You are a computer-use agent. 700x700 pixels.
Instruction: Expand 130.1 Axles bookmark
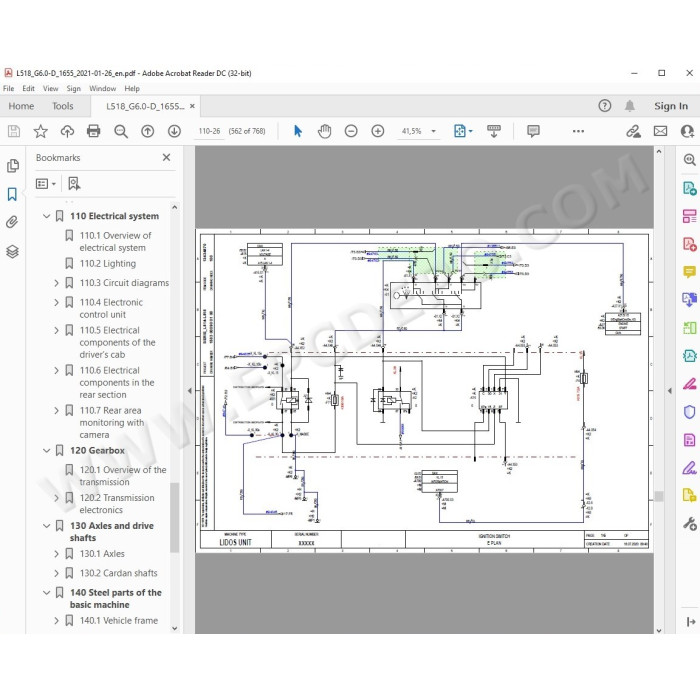pyautogui.click(x=56, y=554)
